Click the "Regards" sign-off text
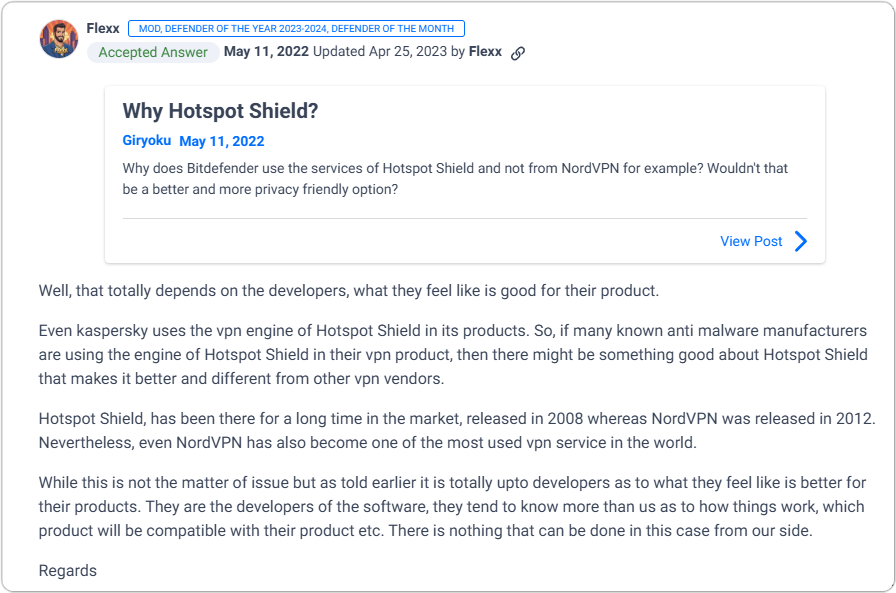The width and height of the screenshot is (896, 593). pyautogui.click(x=68, y=571)
